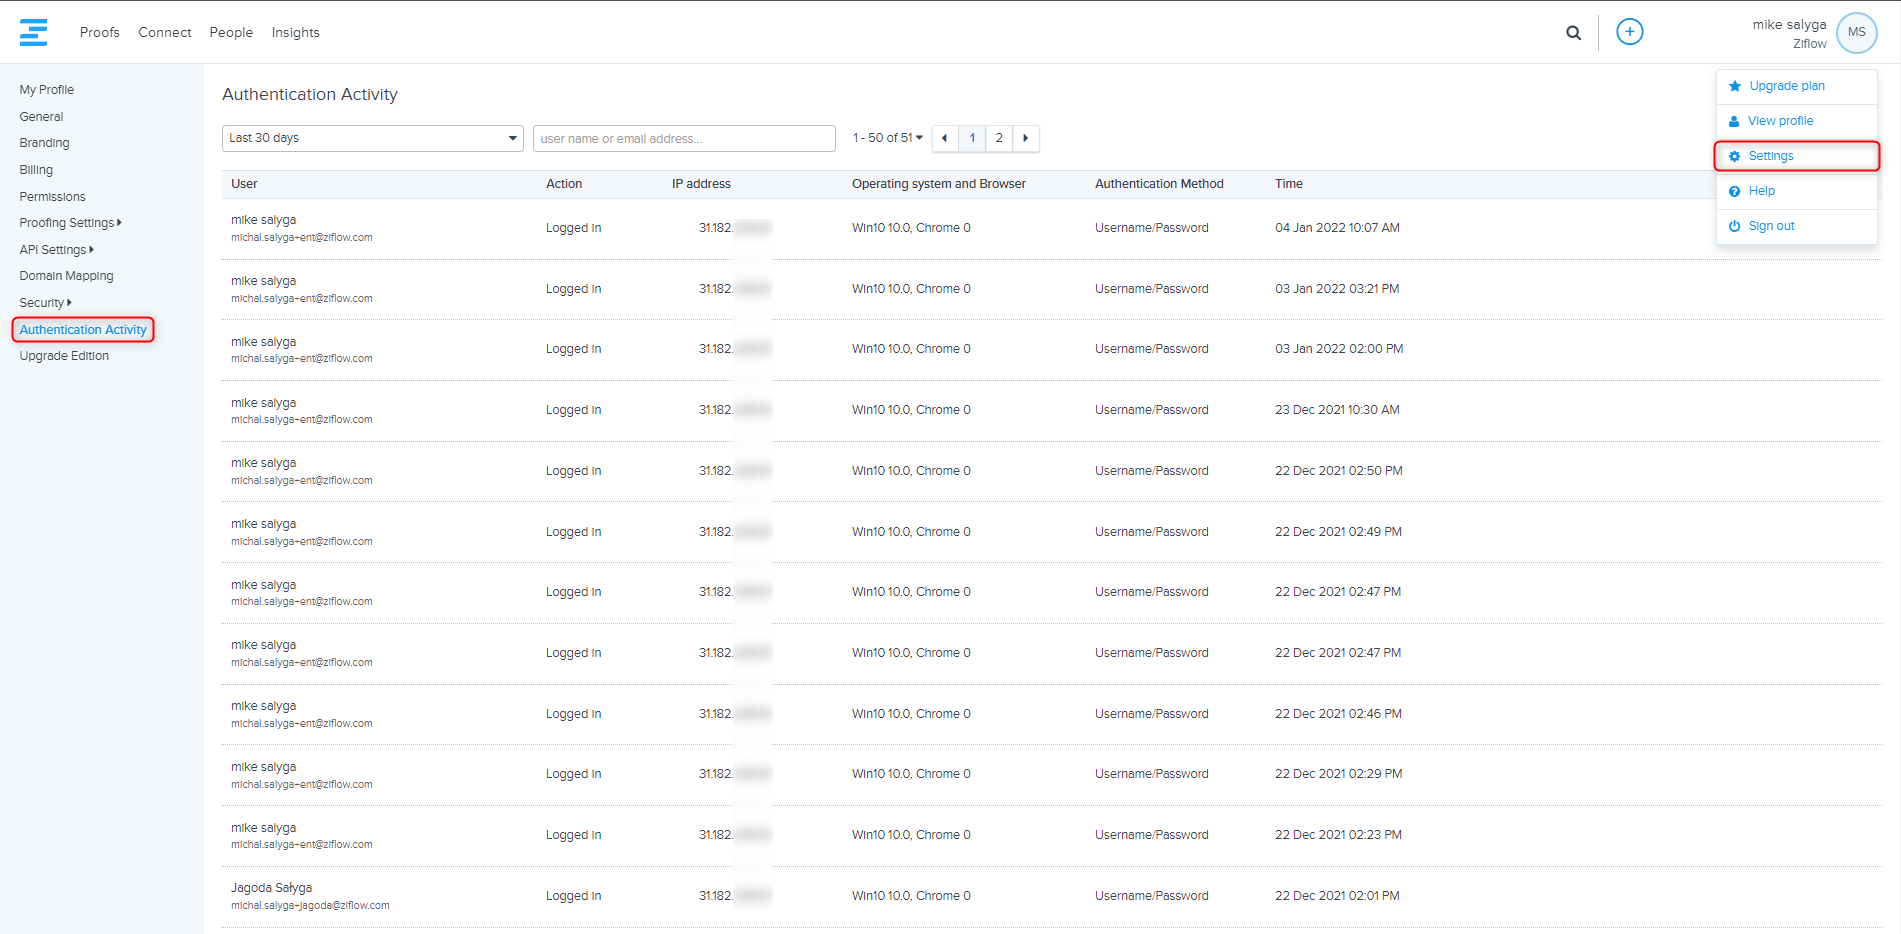Click the Upgrade plan star item
Image resolution: width=1901 pixels, height=934 pixels.
1786,86
